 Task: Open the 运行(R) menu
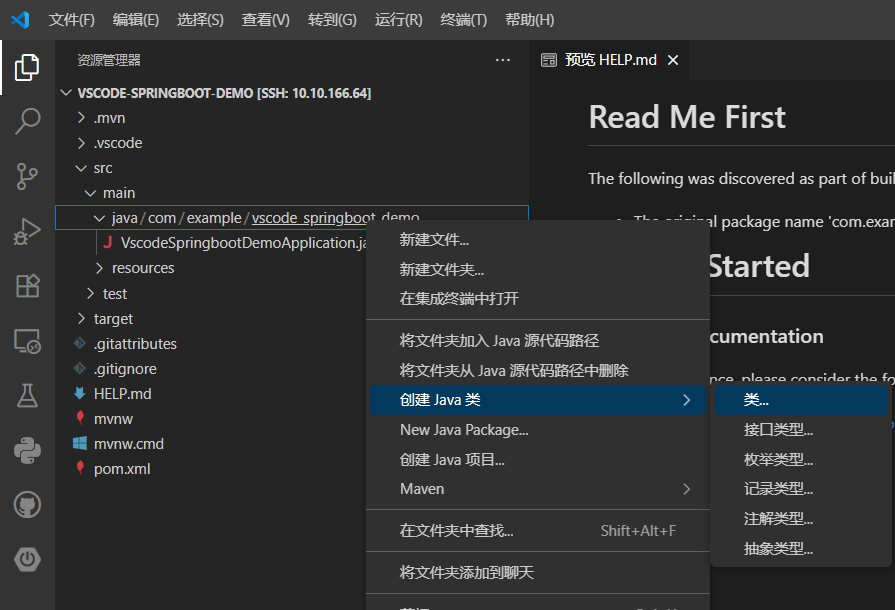pos(398,20)
